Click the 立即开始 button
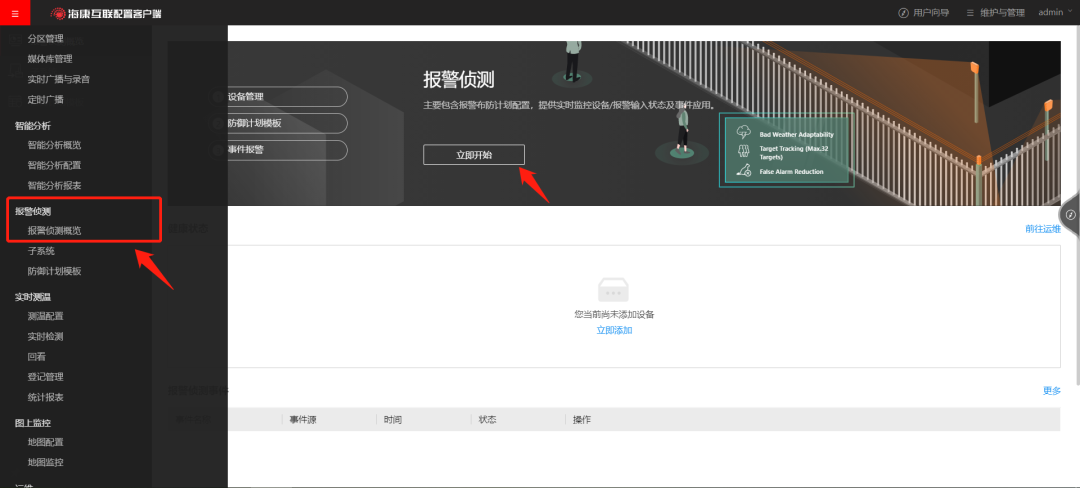This screenshot has width=1080, height=488. tap(473, 155)
